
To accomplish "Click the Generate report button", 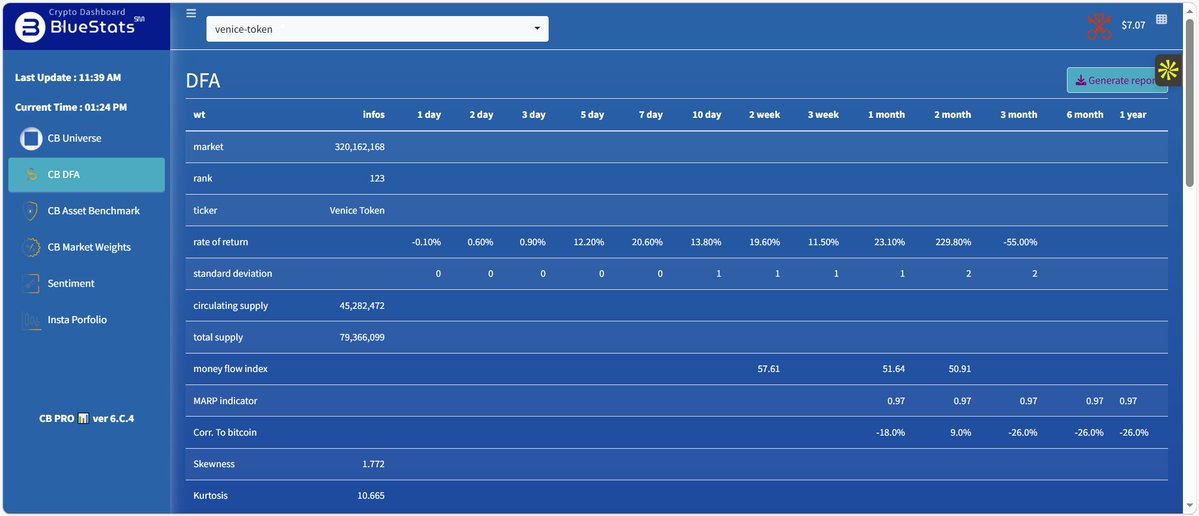I will click(1115, 81).
